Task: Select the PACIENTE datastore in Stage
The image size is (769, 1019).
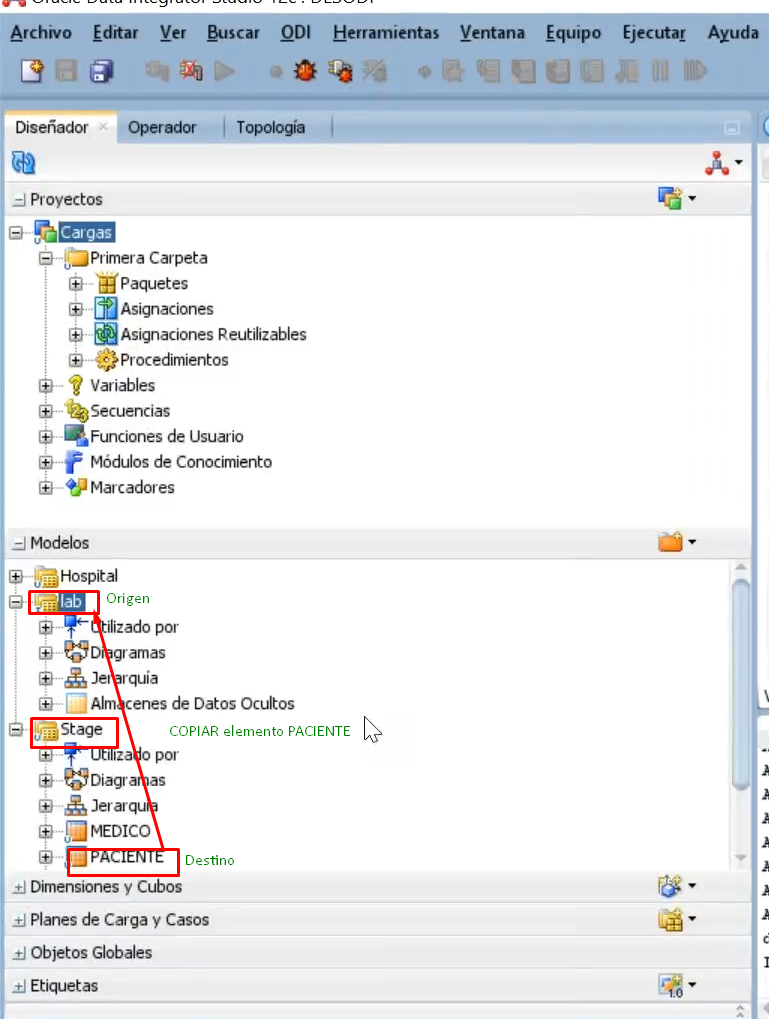Action: (x=127, y=857)
